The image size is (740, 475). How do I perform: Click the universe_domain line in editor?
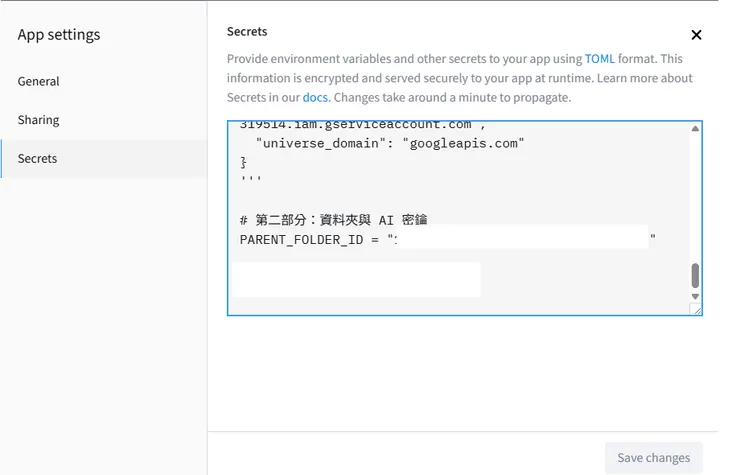390,144
